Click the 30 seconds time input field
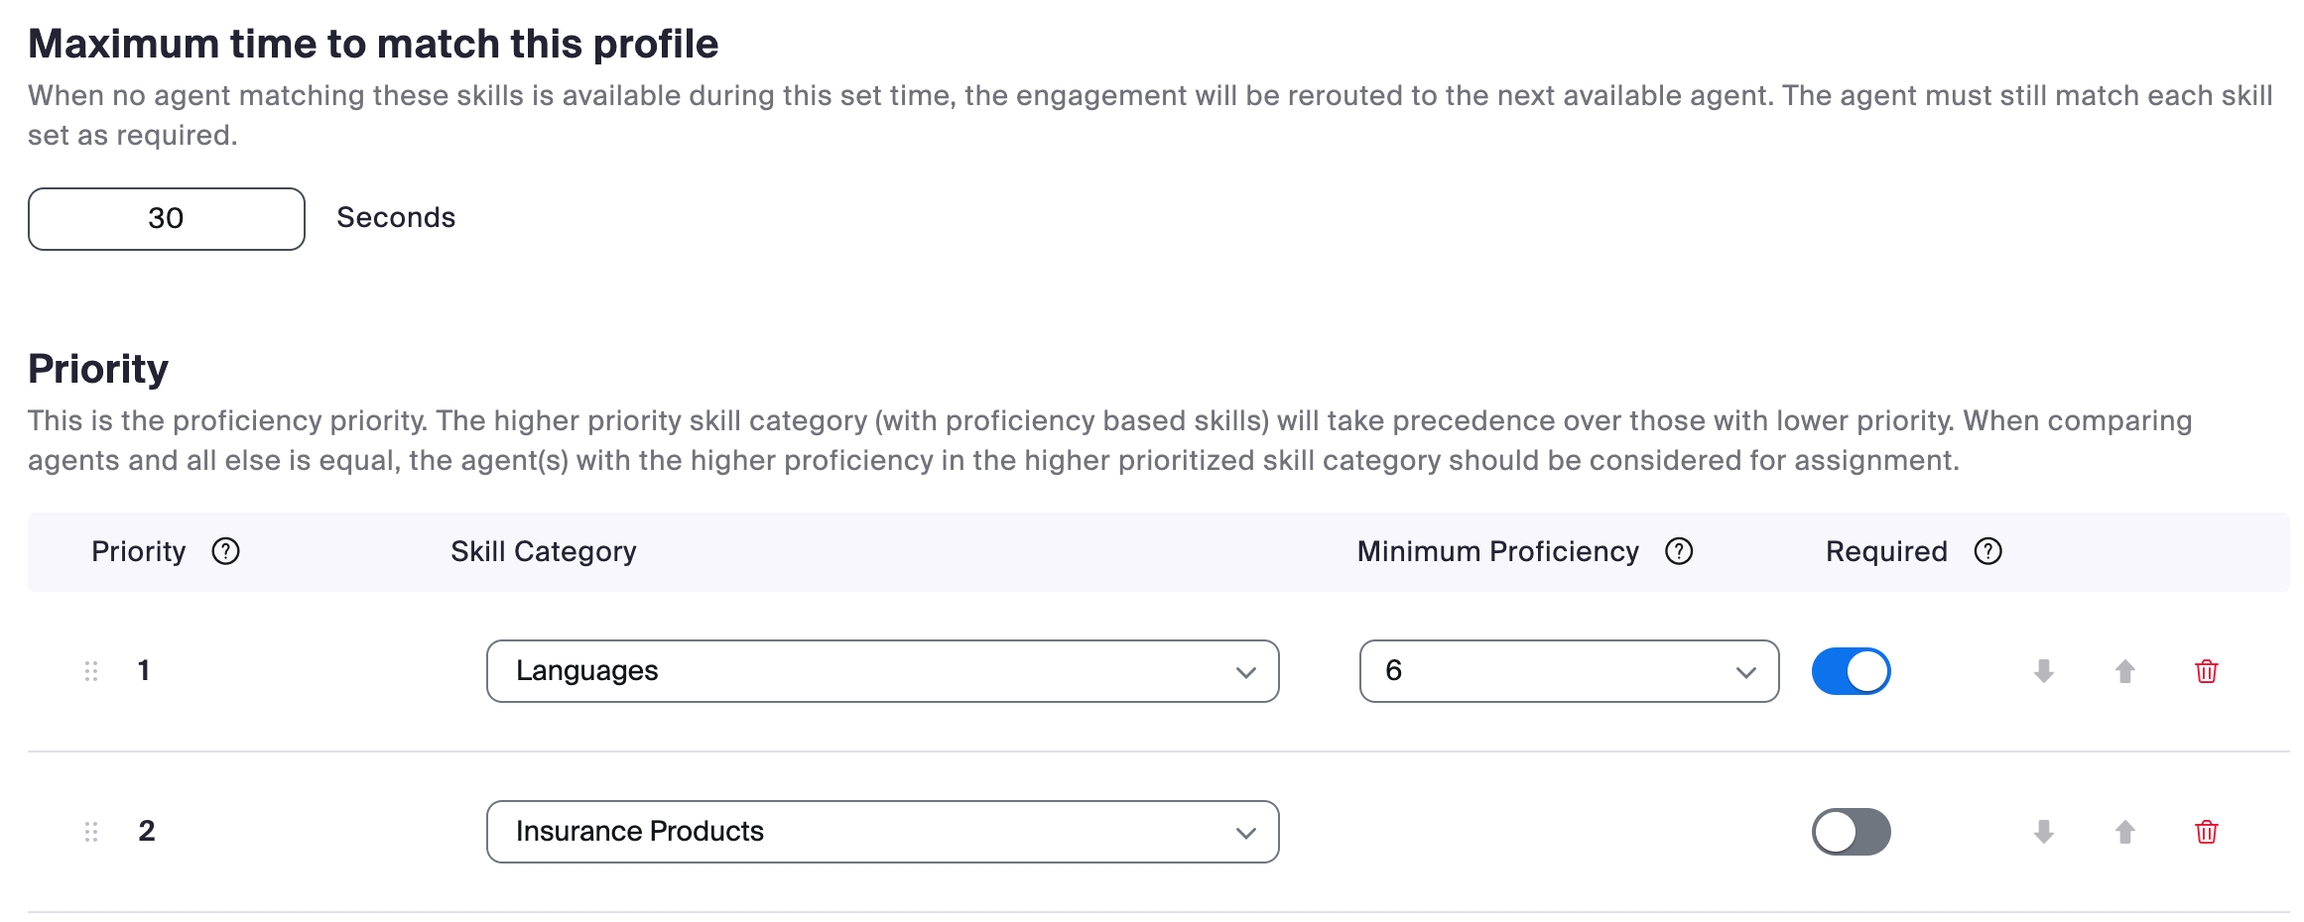This screenshot has width=2304, height=922. point(166,219)
